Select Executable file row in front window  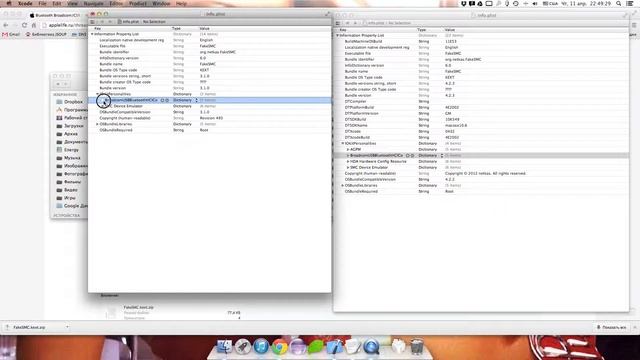pos(209,46)
